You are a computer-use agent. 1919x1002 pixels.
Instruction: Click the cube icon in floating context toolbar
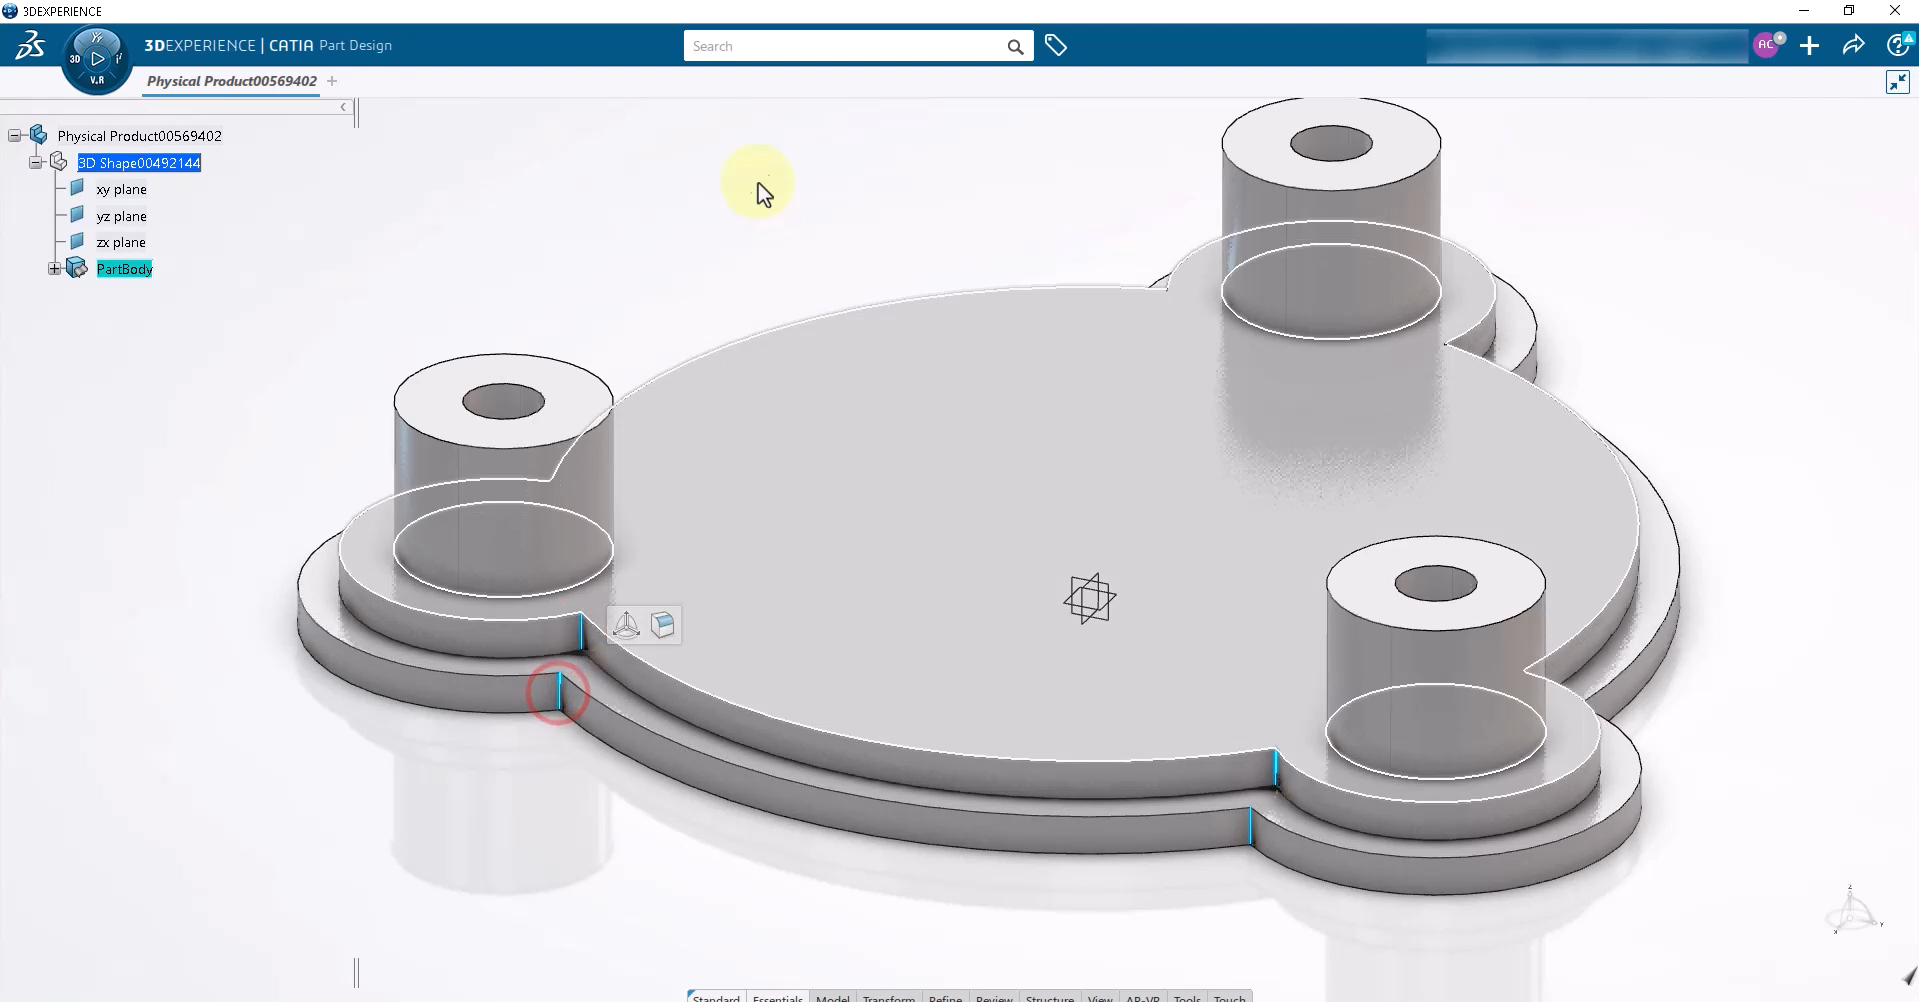point(662,625)
